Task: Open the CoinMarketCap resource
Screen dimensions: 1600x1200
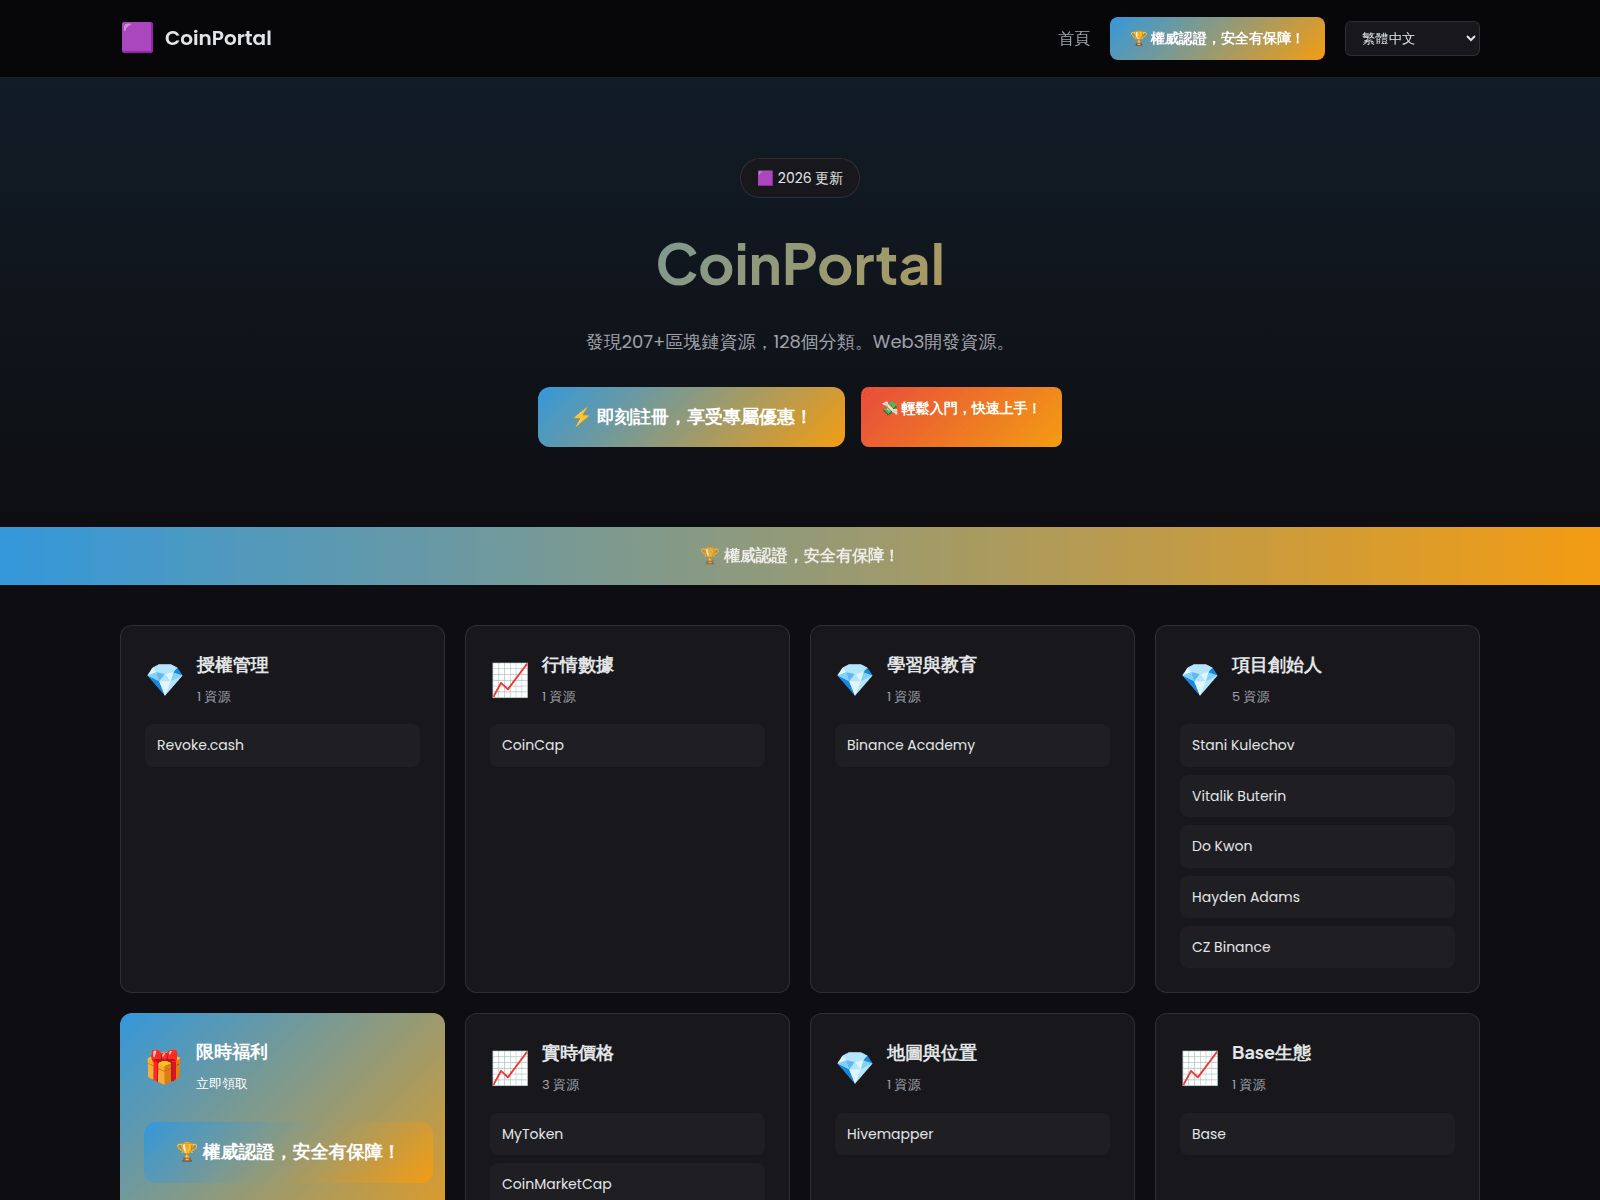Action: click(627, 1183)
